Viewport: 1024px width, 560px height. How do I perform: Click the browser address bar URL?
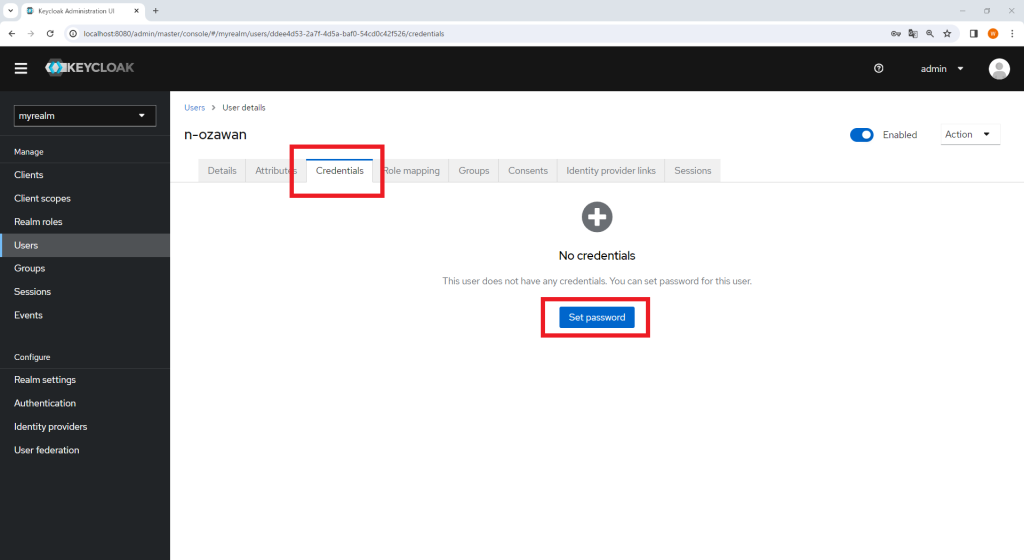[x=264, y=33]
